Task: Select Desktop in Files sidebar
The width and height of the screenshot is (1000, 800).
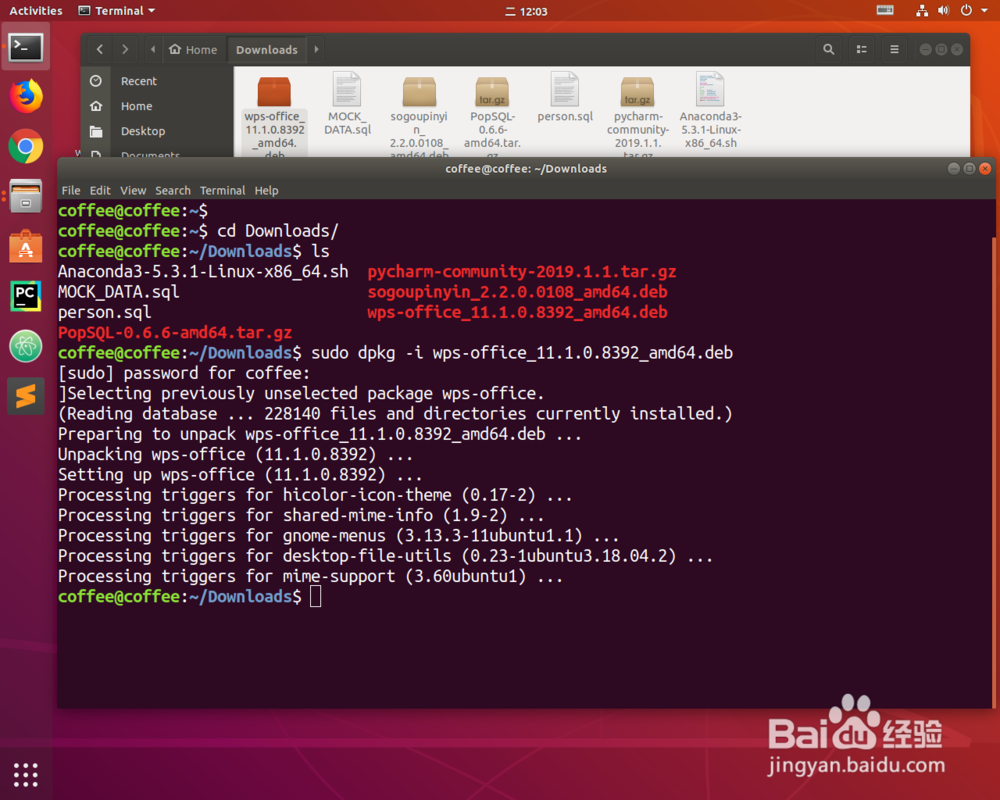Action: tap(143, 131)
